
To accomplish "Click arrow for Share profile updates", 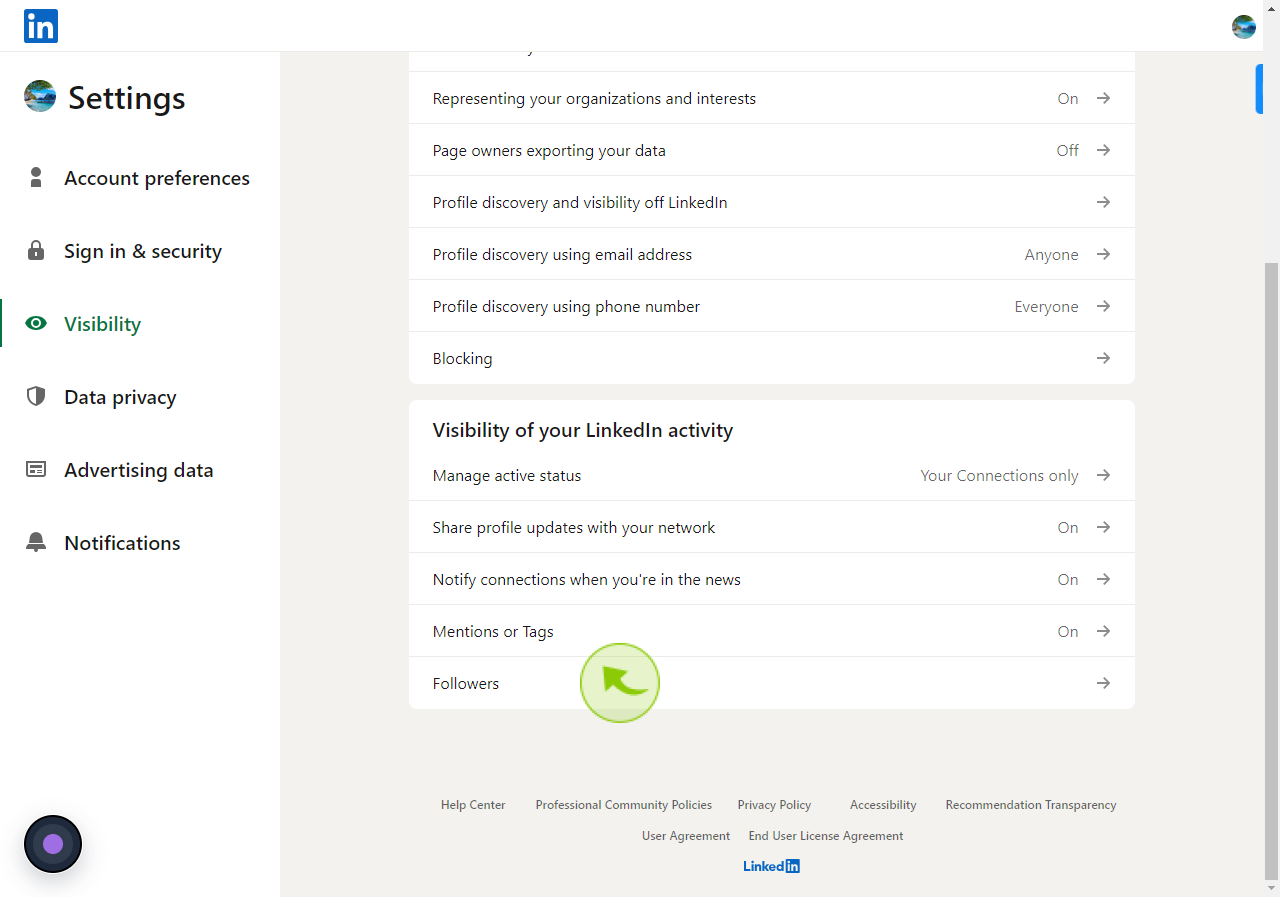I will coord(1103,527).
